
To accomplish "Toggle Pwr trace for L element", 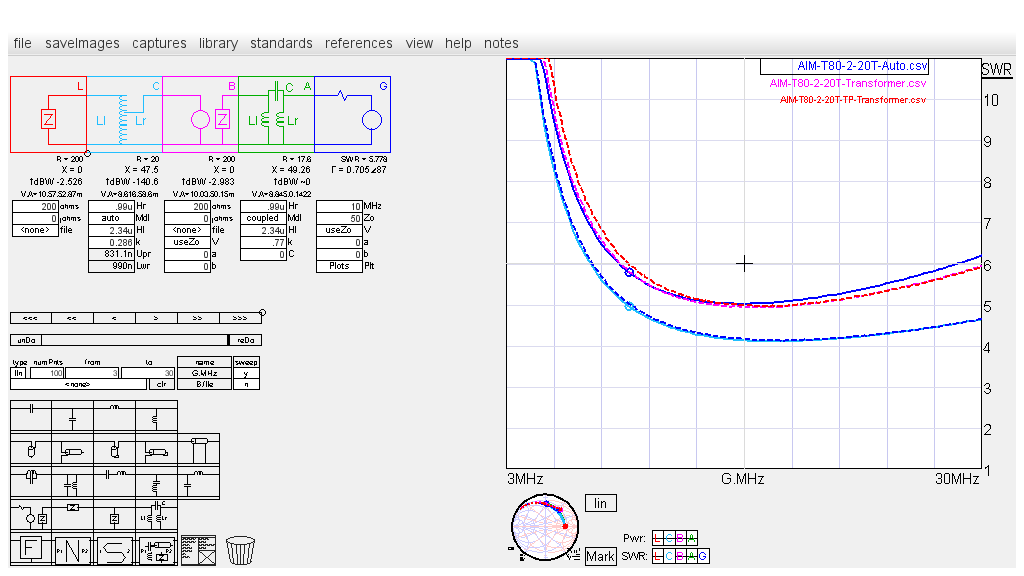I will (658, 538).
